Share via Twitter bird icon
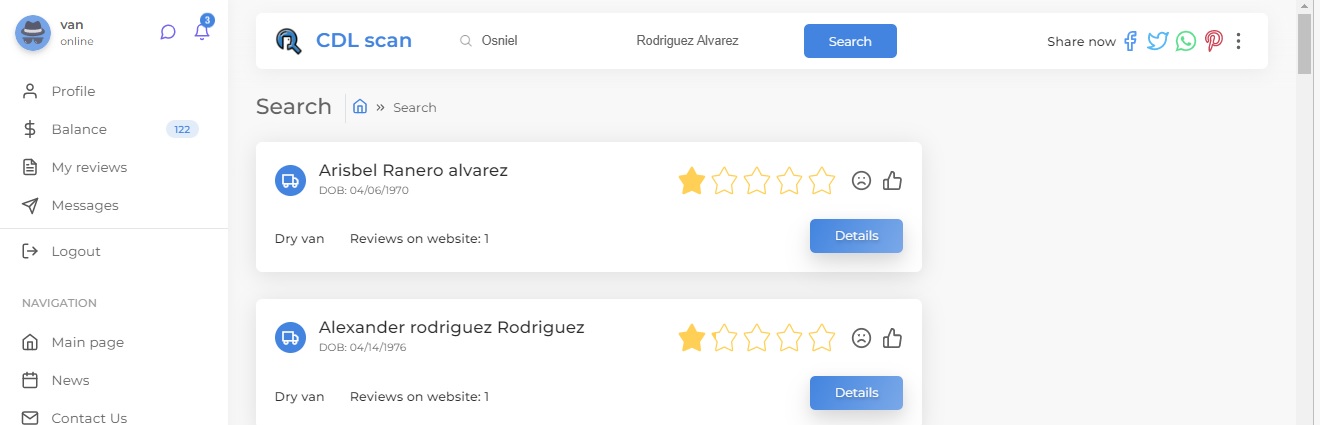Image resolution: width=1320 pixels, height=425 pixels. pos(1158,41)
